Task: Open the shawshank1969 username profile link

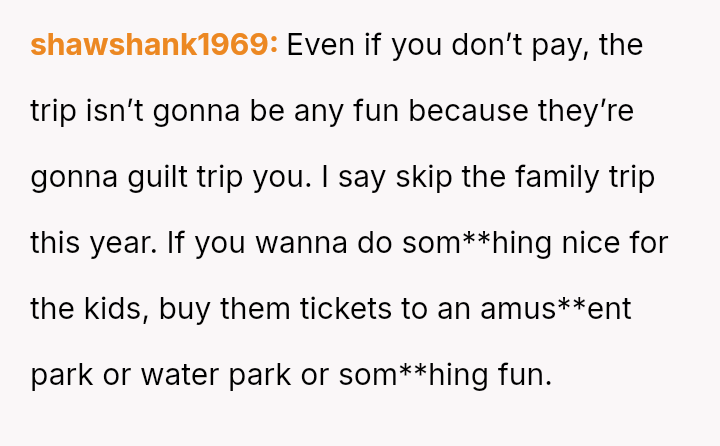Action: tap(154, 45)
